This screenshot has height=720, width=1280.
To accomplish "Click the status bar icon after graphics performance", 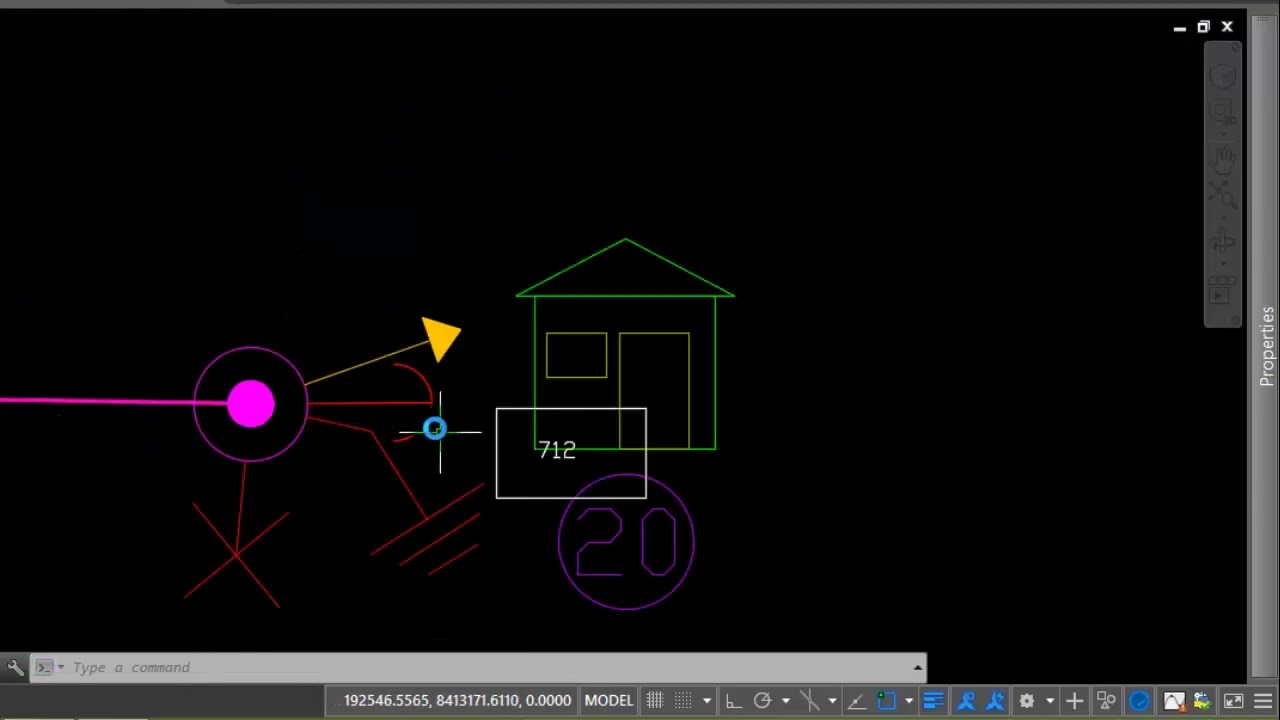I will 1202,701.
